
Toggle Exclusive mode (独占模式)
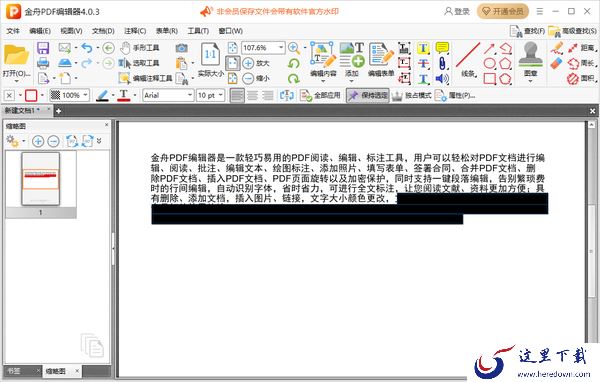[x=412, y=95]
